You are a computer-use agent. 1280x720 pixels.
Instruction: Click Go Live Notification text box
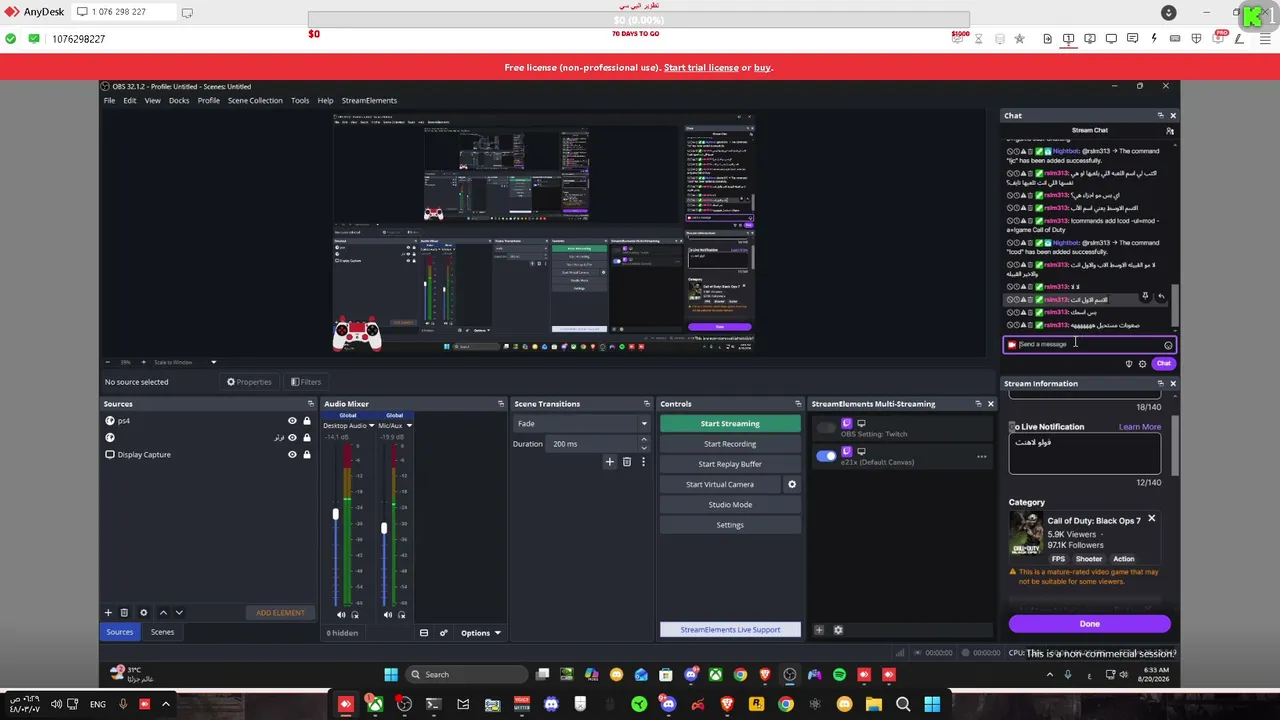click(x=1084, y=455)
